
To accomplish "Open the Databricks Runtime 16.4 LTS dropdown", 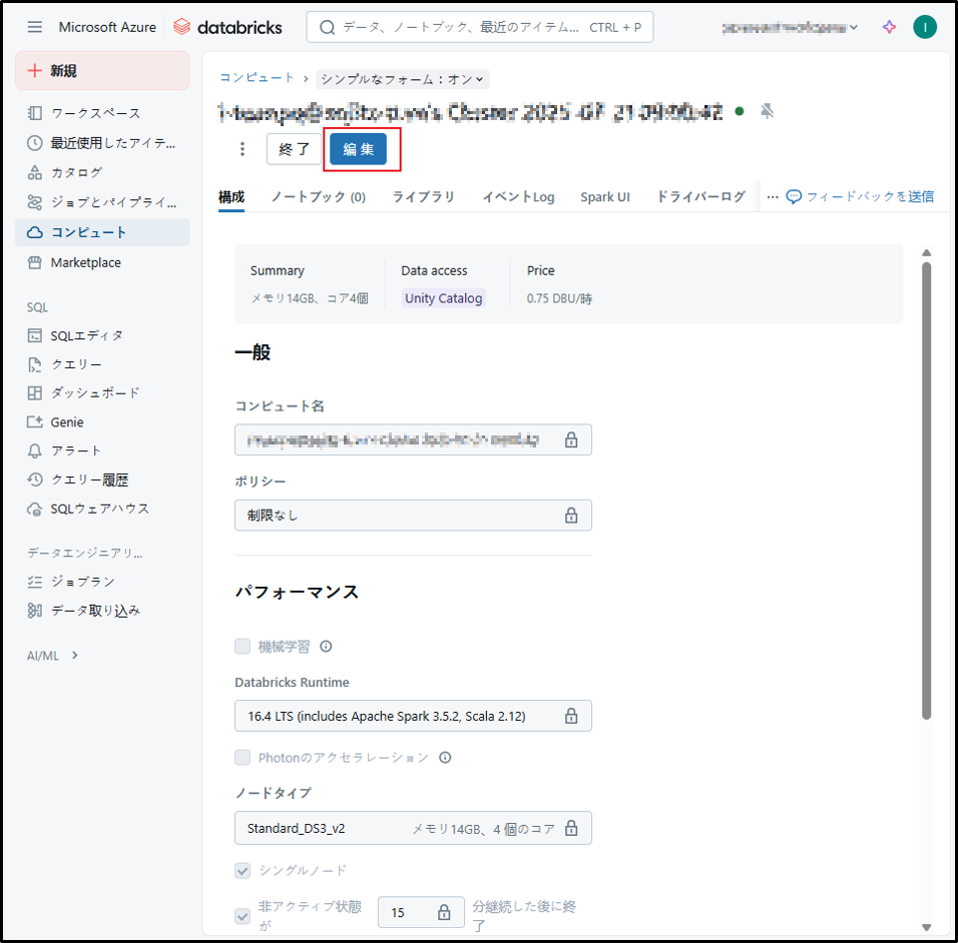I will pos(413,716).
